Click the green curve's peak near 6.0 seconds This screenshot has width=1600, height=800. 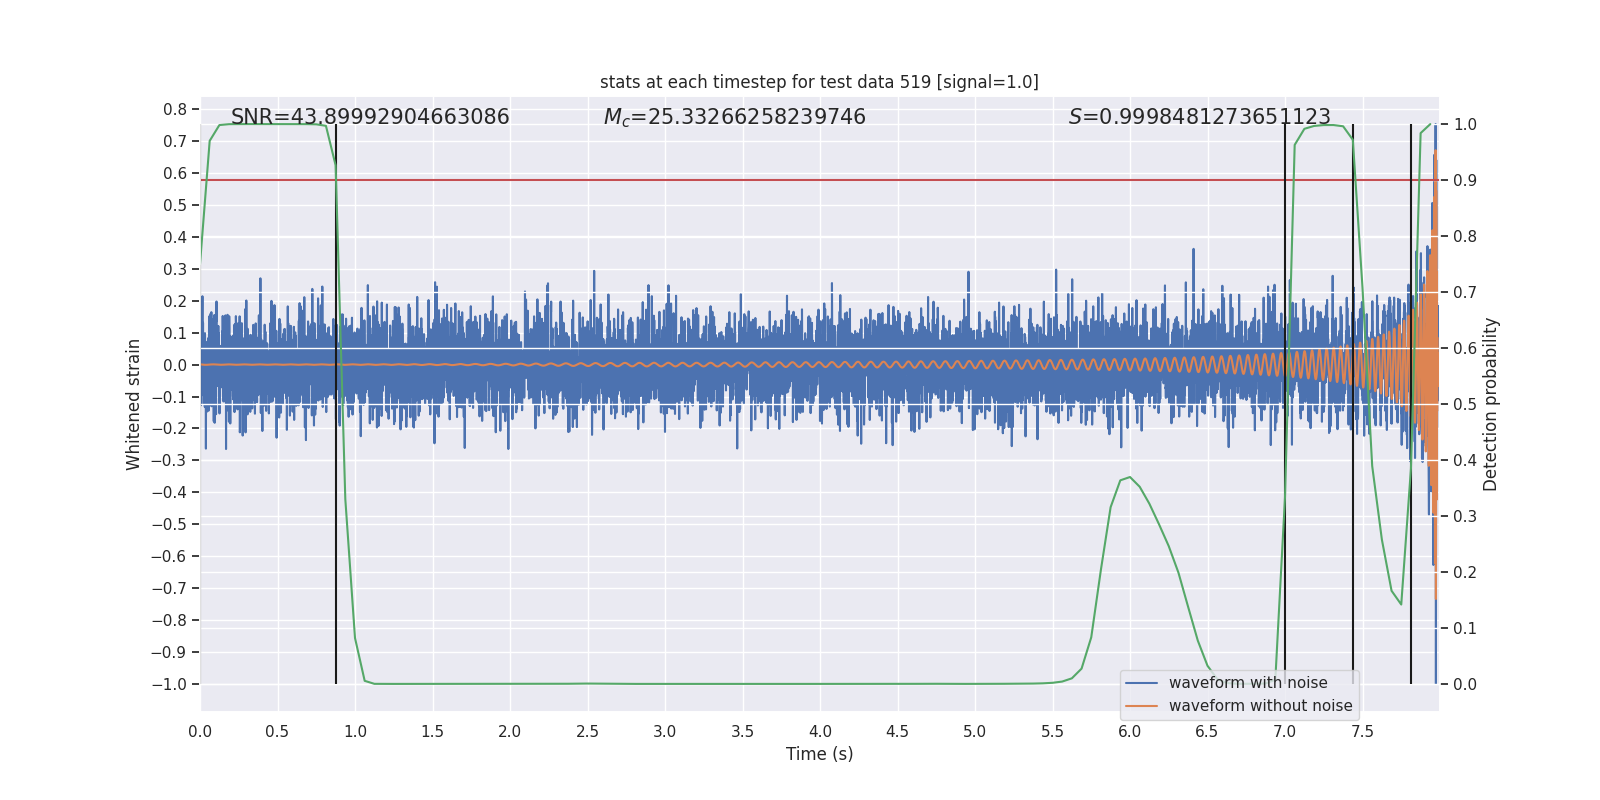click(x=1129, y=478)
